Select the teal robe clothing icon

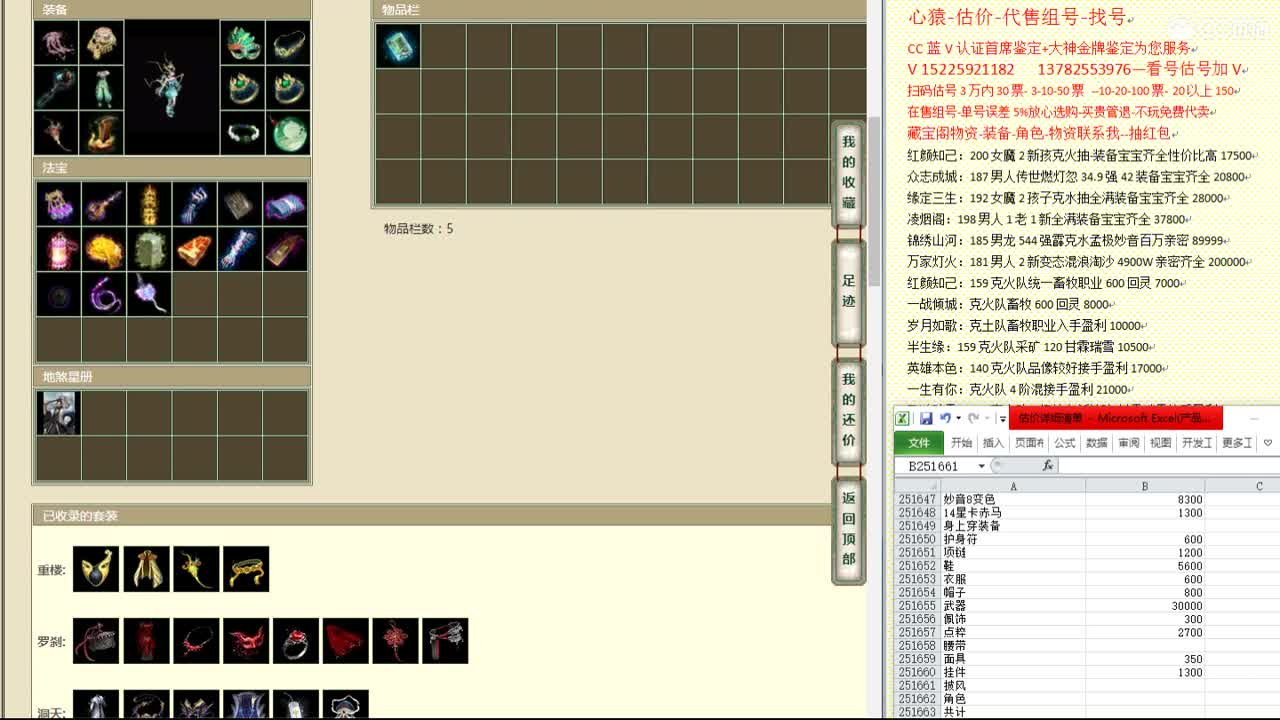click(101, 88)
